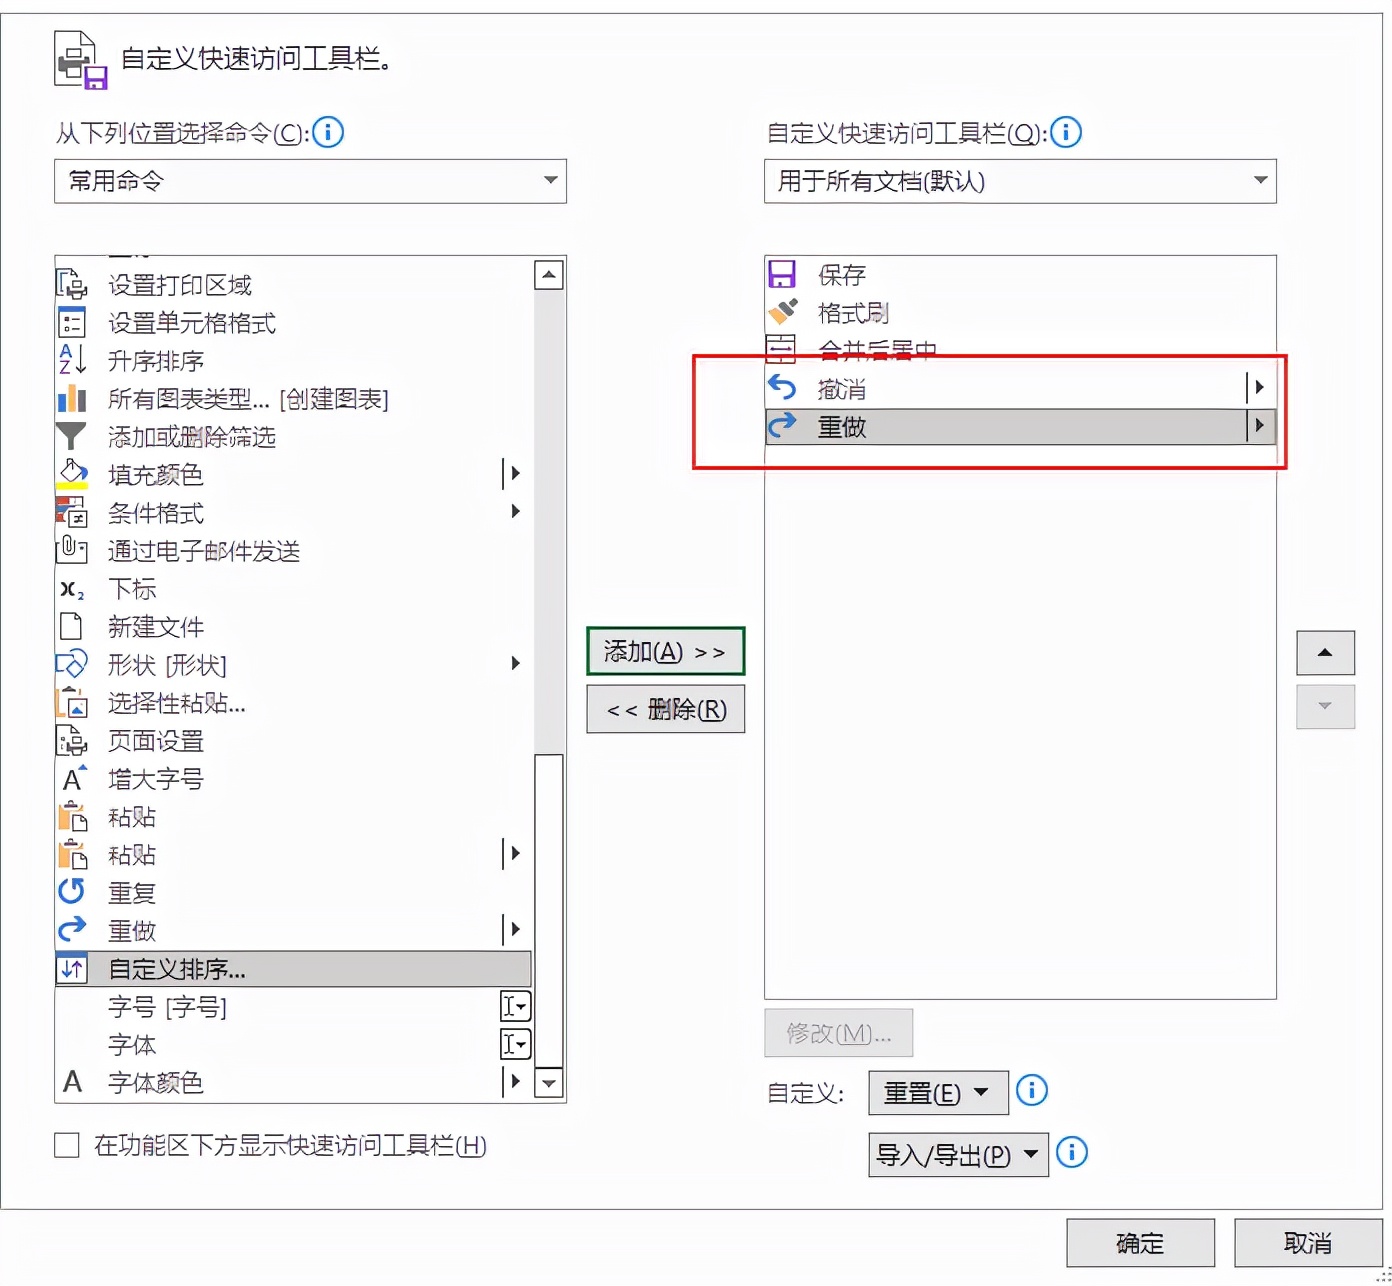Select the 新建文件 blank page icon
Viewport: 1392px width, 1286px height.
(x=72, y=627)
